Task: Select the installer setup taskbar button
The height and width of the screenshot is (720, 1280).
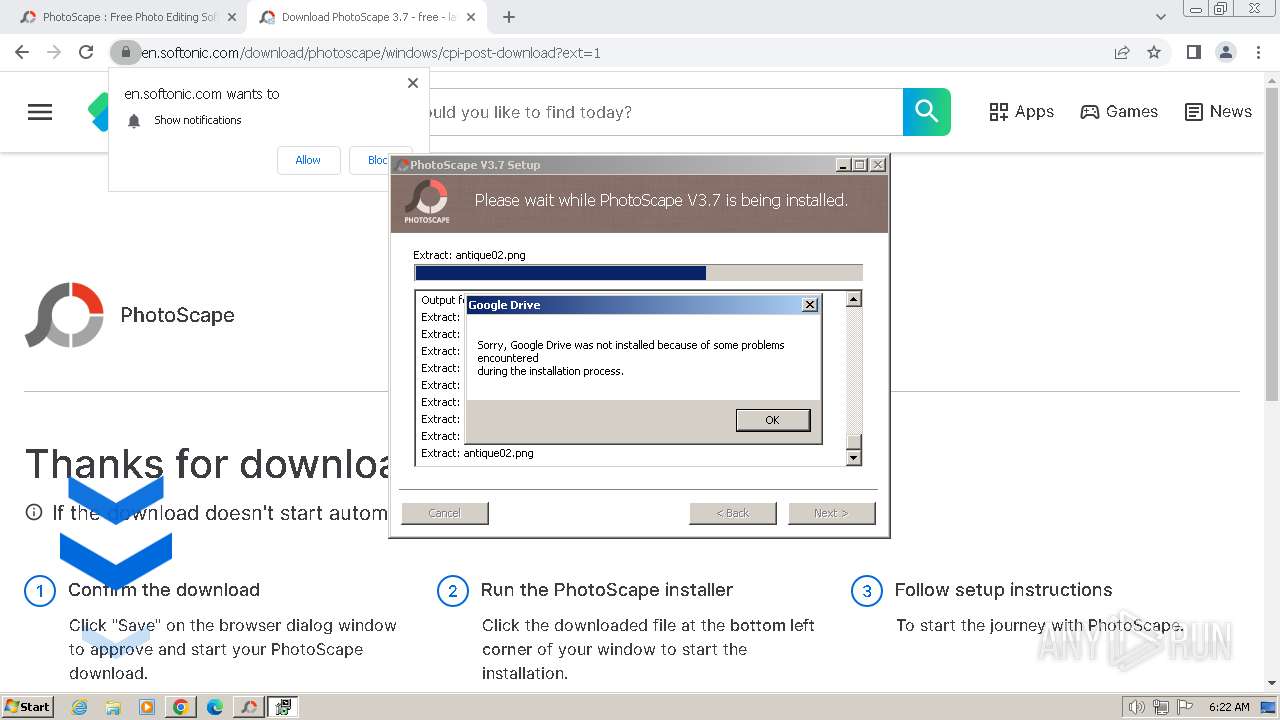Action: (x=283, y=707)
